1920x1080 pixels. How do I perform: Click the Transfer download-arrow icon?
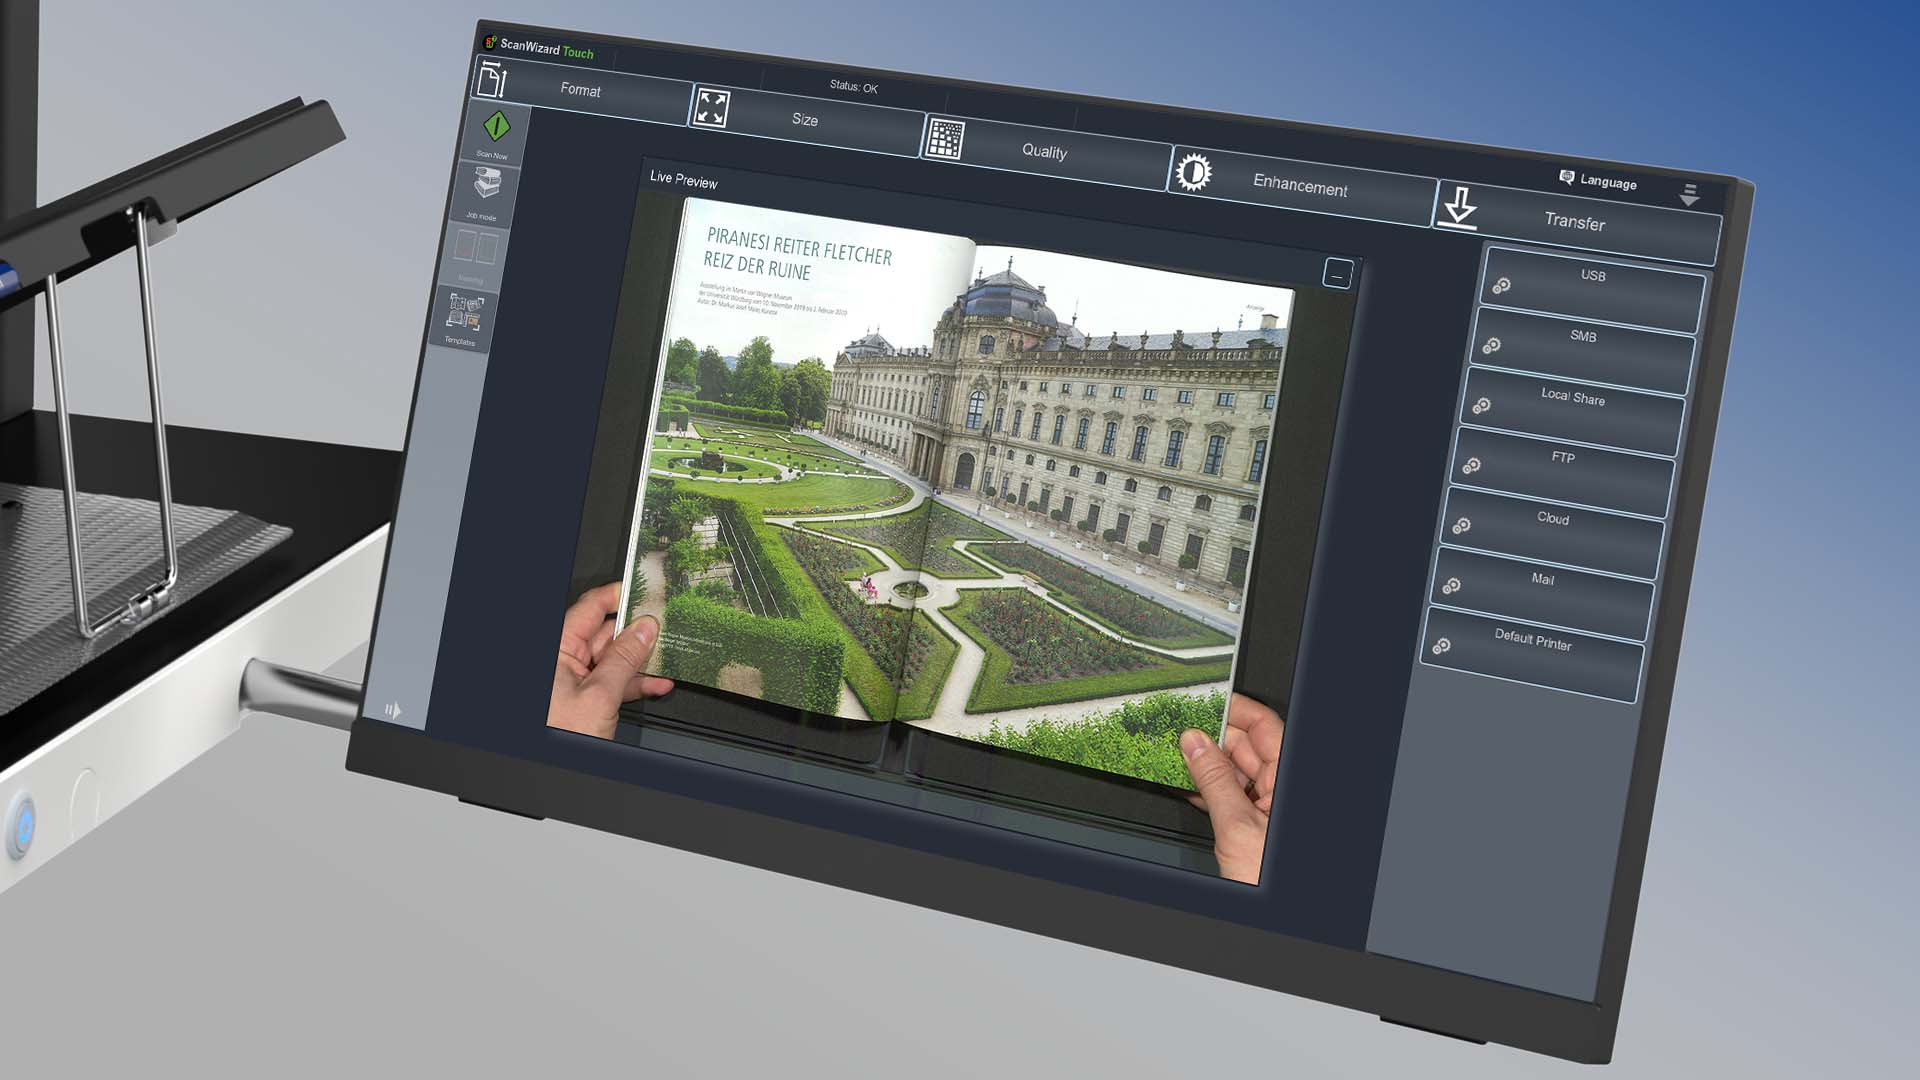click(x=1460, y=207)
